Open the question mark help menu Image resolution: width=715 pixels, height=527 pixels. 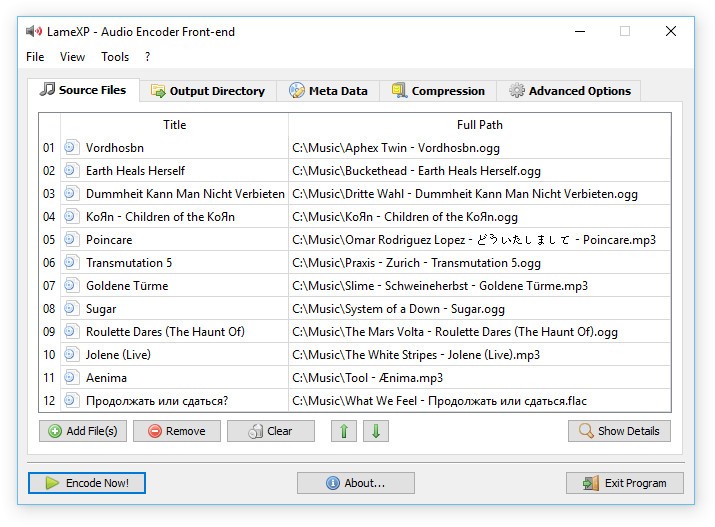pos(148,57)
